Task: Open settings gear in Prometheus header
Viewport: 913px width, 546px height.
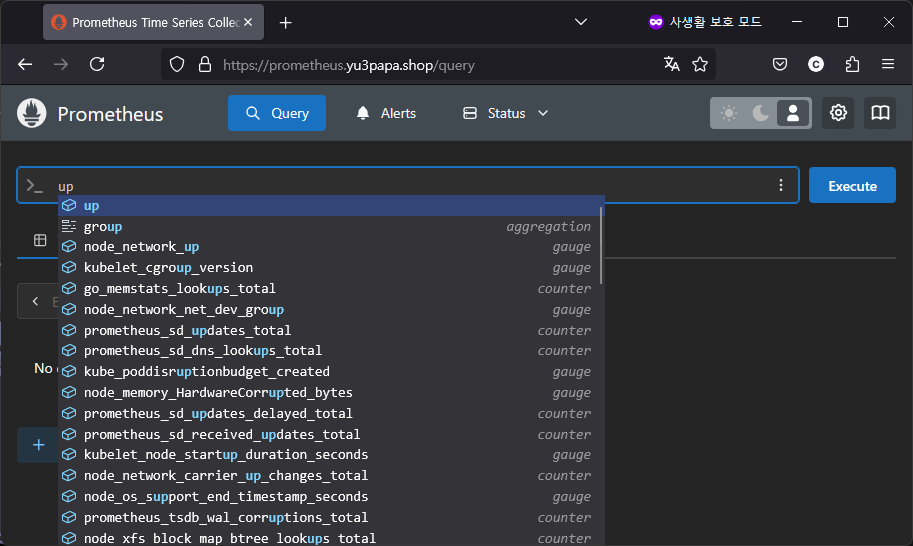Action: click(838, 113)
